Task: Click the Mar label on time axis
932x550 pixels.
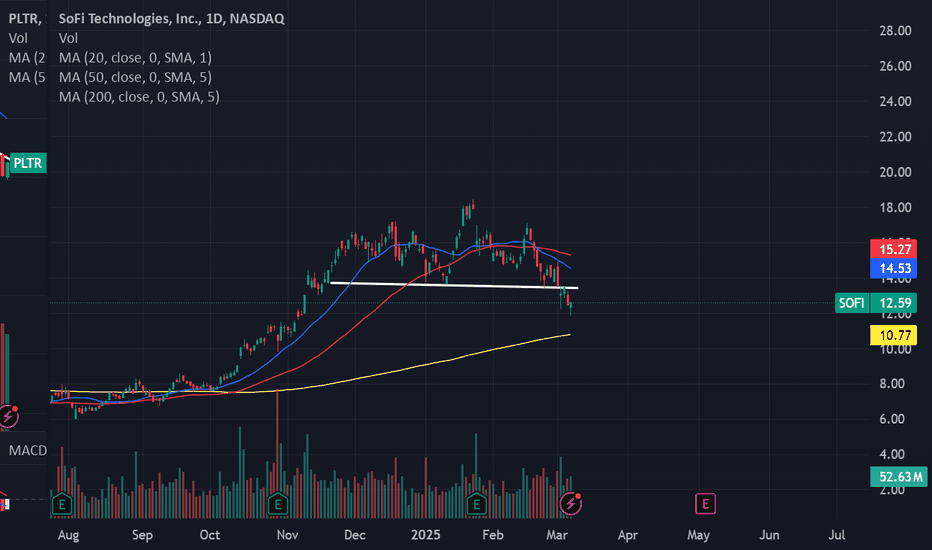Action: click(557, 535)
